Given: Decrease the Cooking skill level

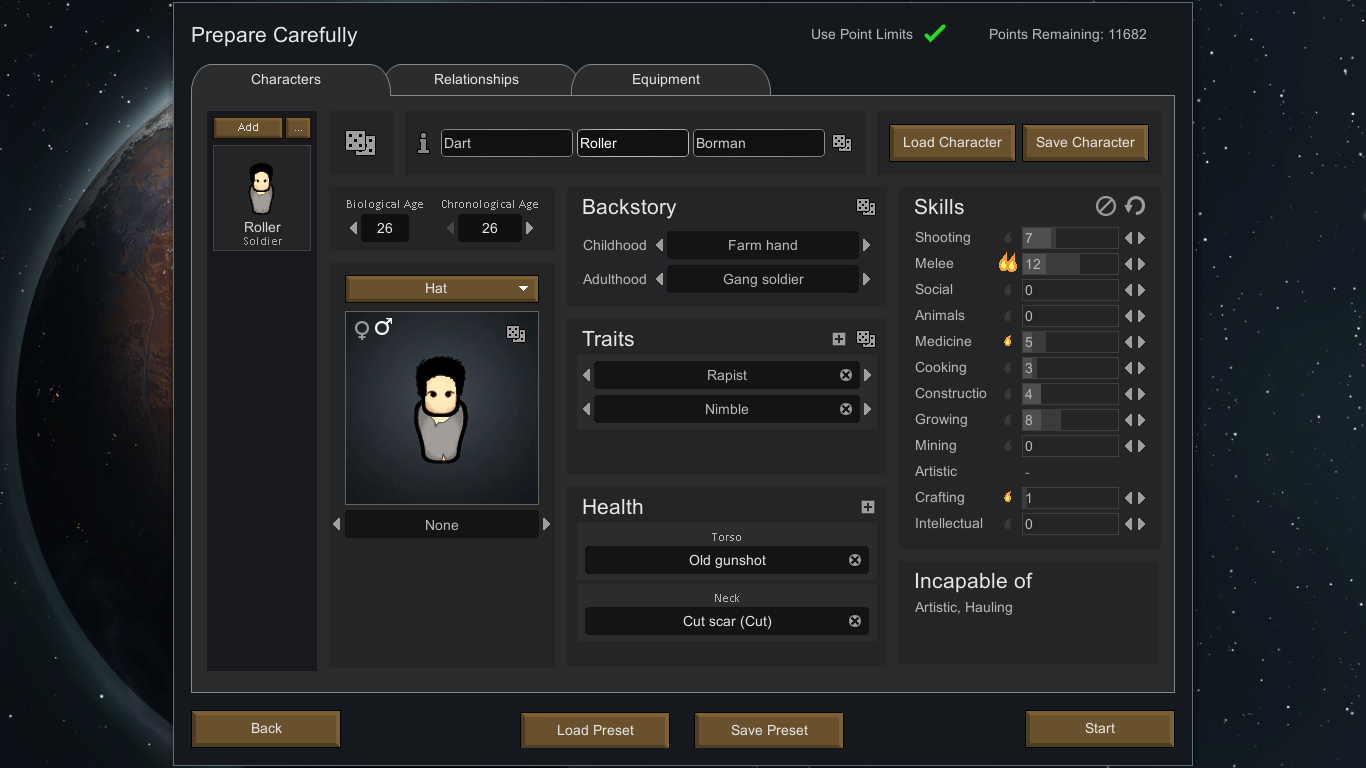Looking at the screenshot, I should pos(1129,368).
